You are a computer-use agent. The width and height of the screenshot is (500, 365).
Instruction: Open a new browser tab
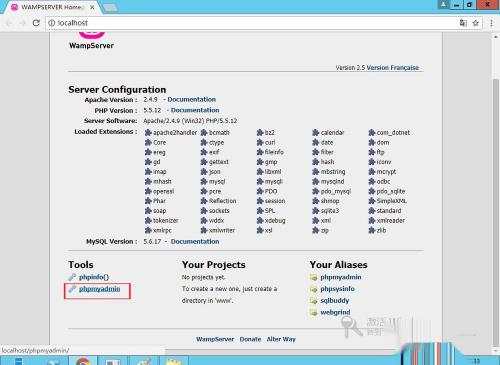click(x=110, y=7)
